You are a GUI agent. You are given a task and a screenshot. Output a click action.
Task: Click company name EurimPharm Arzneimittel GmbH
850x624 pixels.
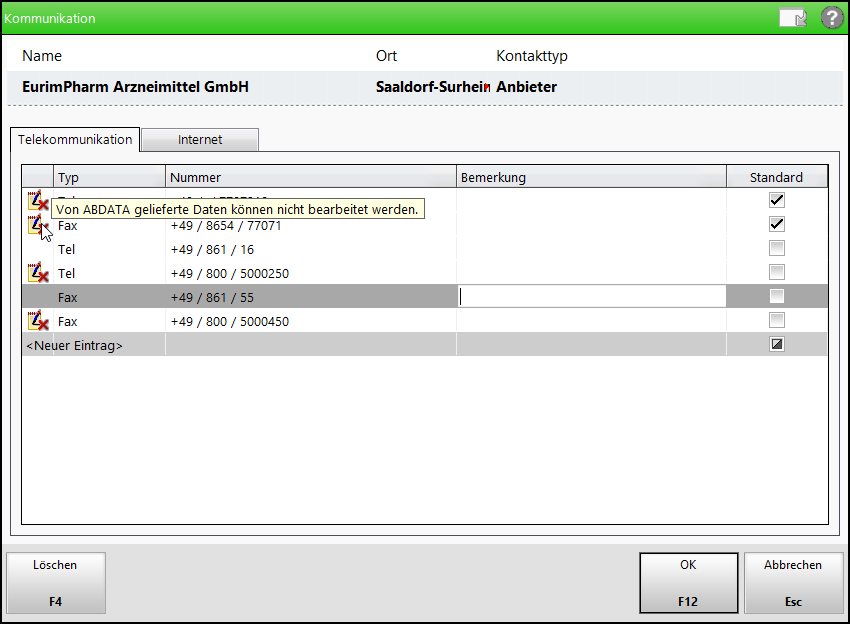[136, 87]
